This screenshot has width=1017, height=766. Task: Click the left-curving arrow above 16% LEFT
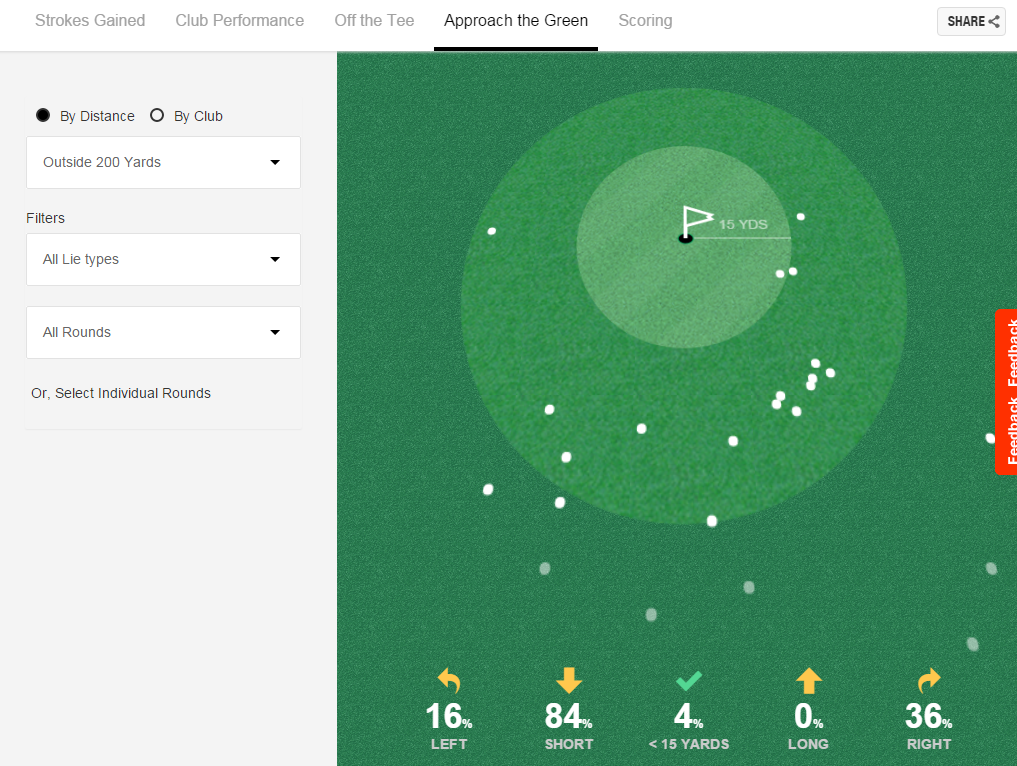pyautogui.click(x=449, y=680)
